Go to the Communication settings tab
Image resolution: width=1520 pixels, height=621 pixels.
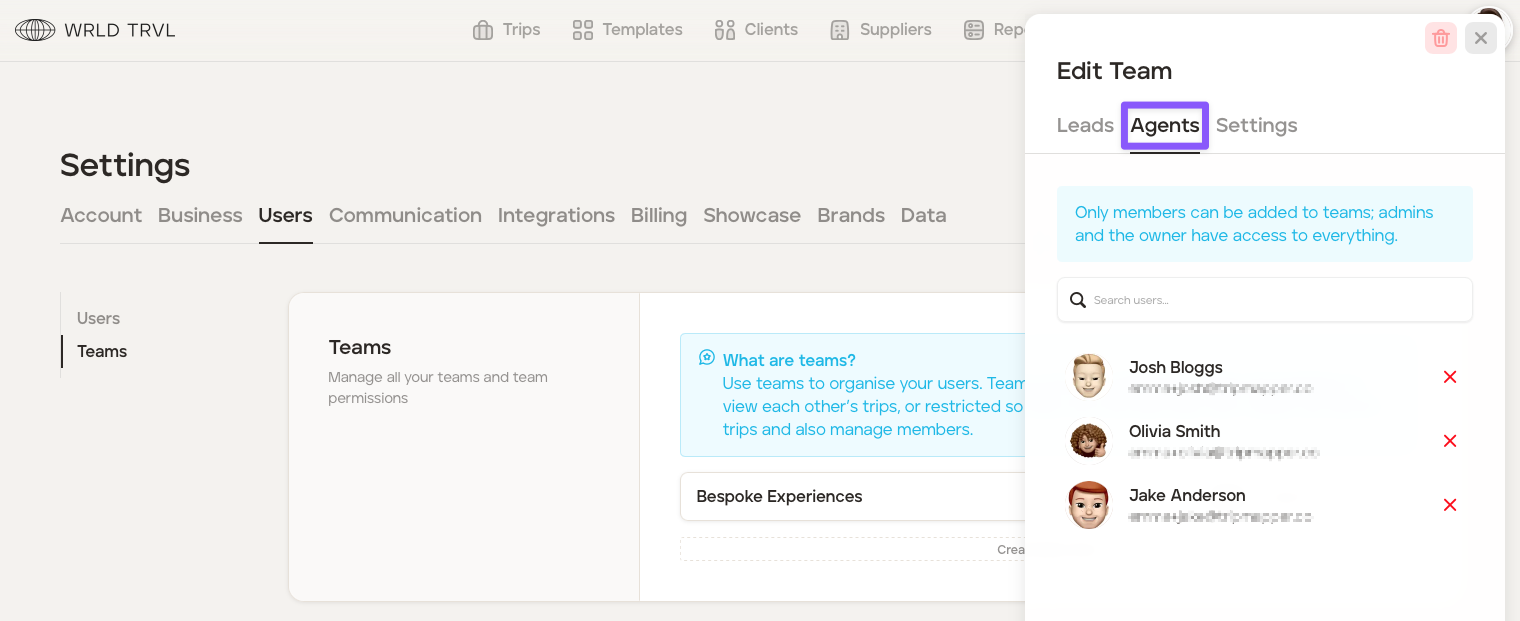pyautogui.click(x=405, y=215)
